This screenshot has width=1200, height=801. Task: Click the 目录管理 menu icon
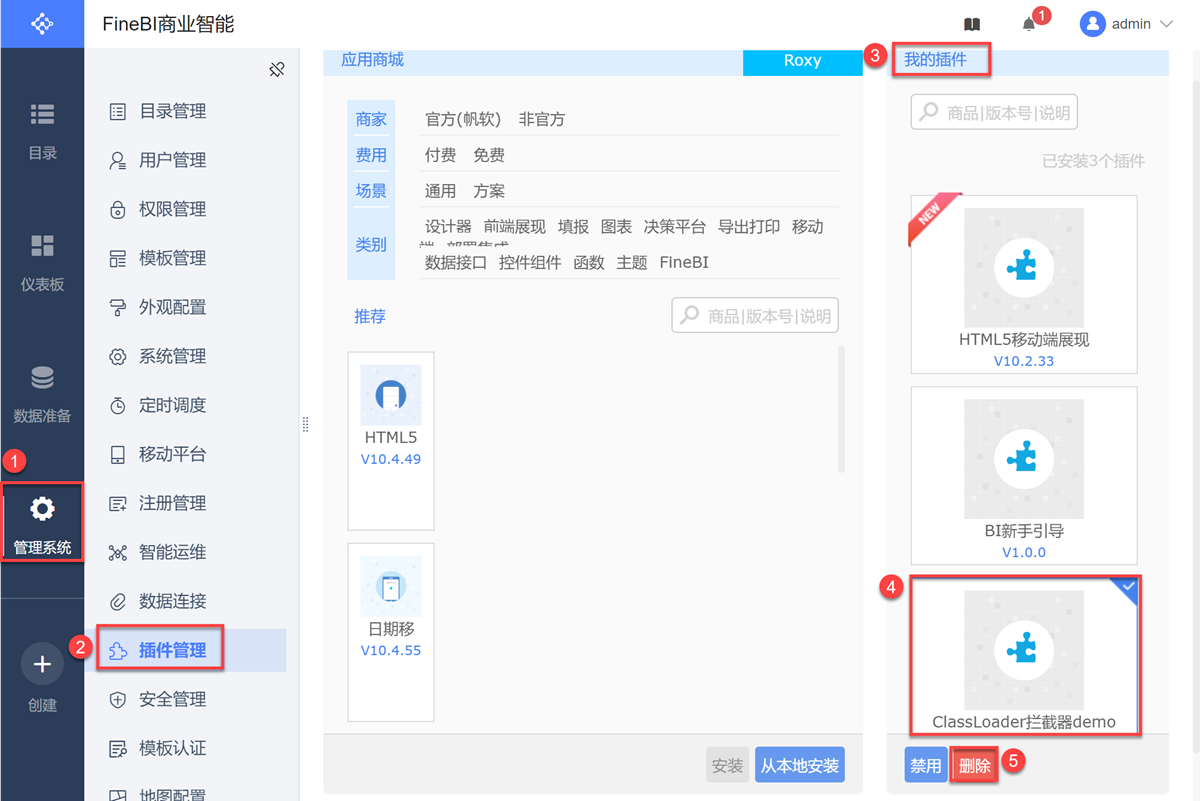(118, 111)
